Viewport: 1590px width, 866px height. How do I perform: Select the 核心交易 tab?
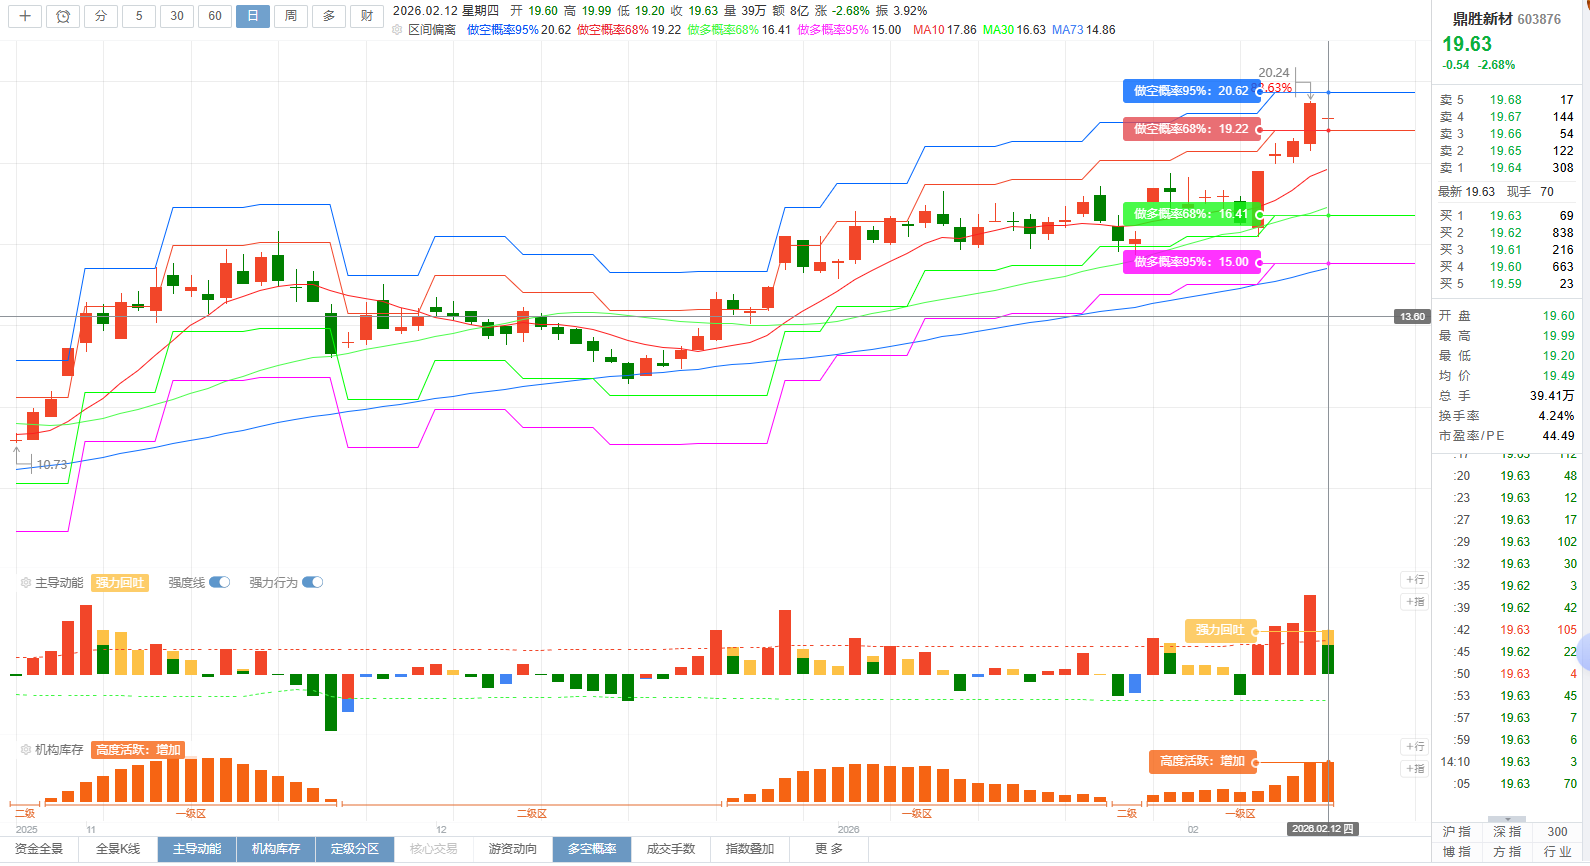[434, 849]
